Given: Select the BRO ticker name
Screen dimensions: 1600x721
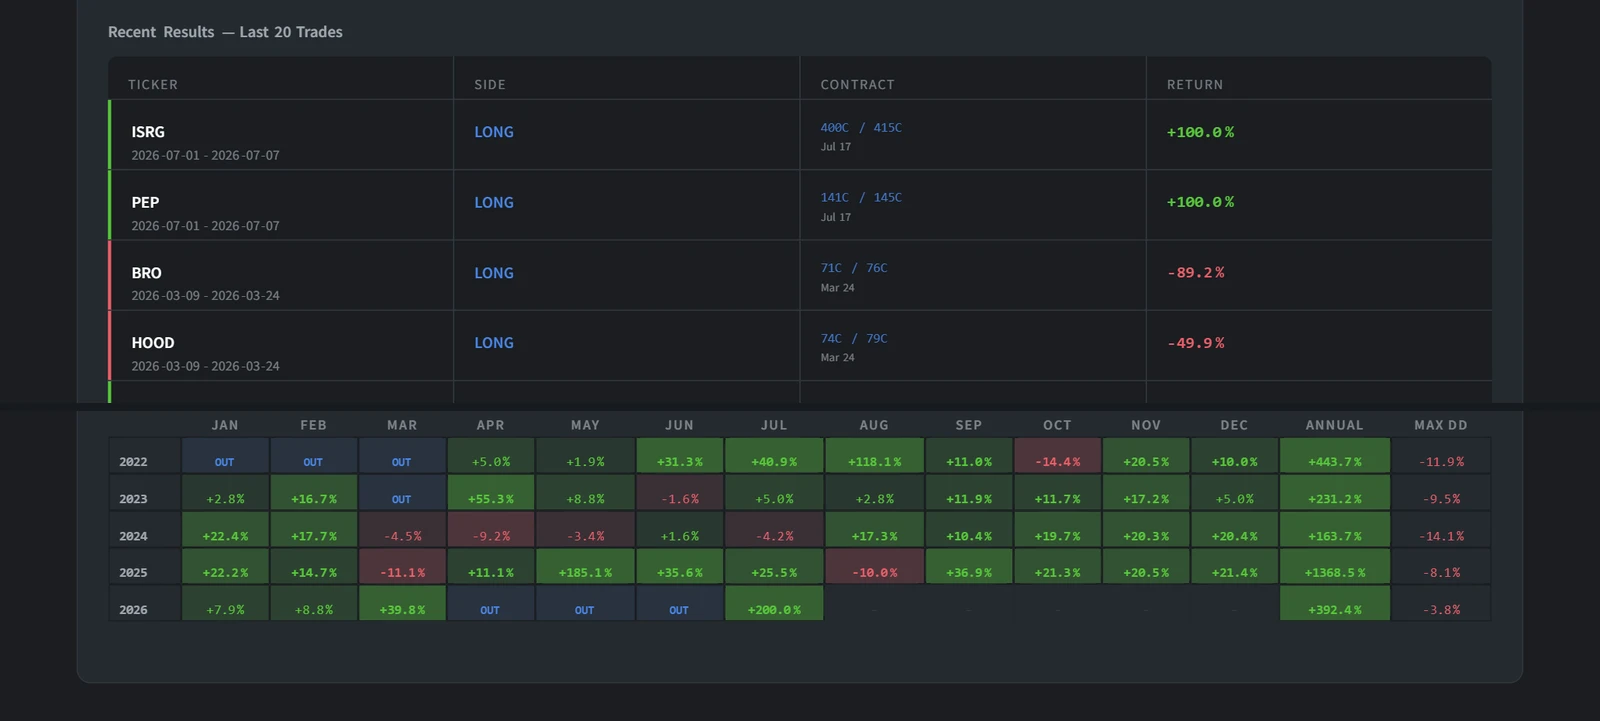Looking at the screenshot, I should click(146, 273).
